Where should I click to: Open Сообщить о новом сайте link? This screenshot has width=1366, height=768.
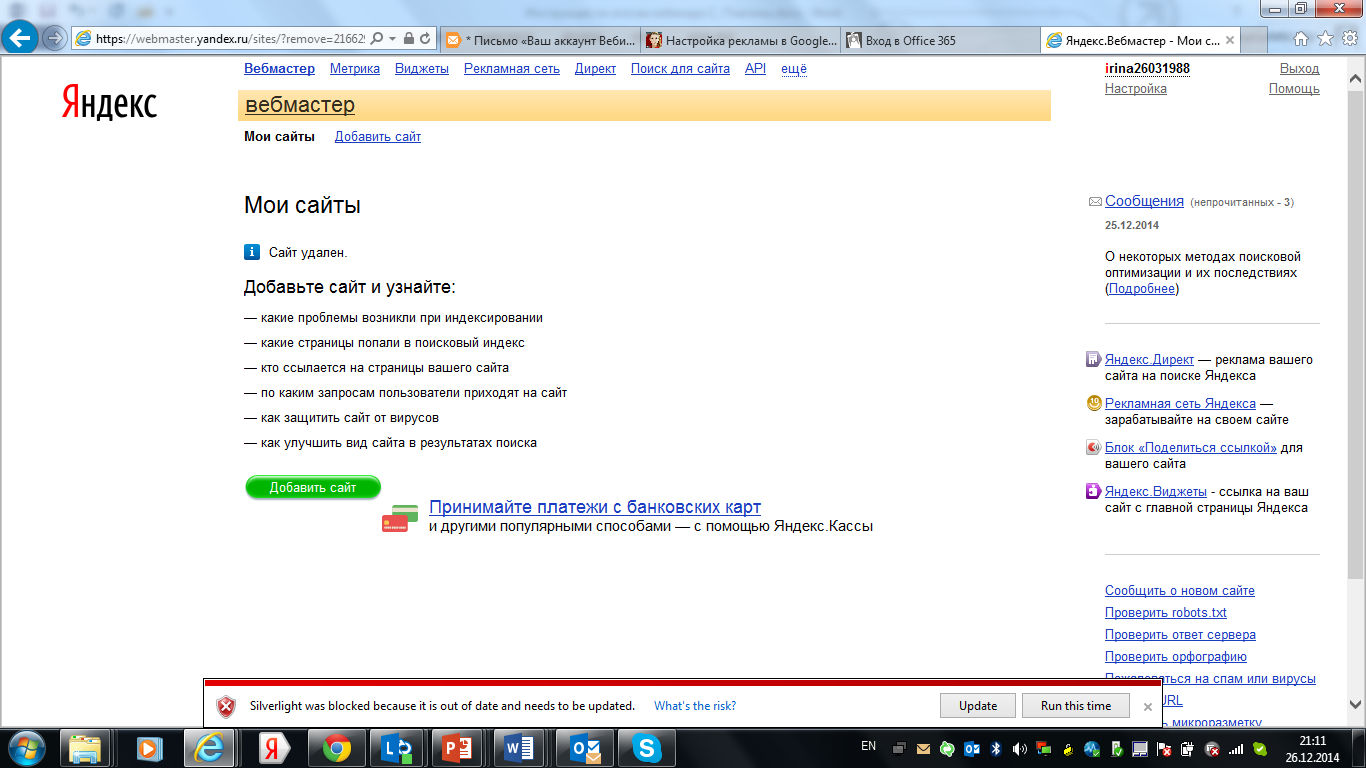(x=1180, y=591)
